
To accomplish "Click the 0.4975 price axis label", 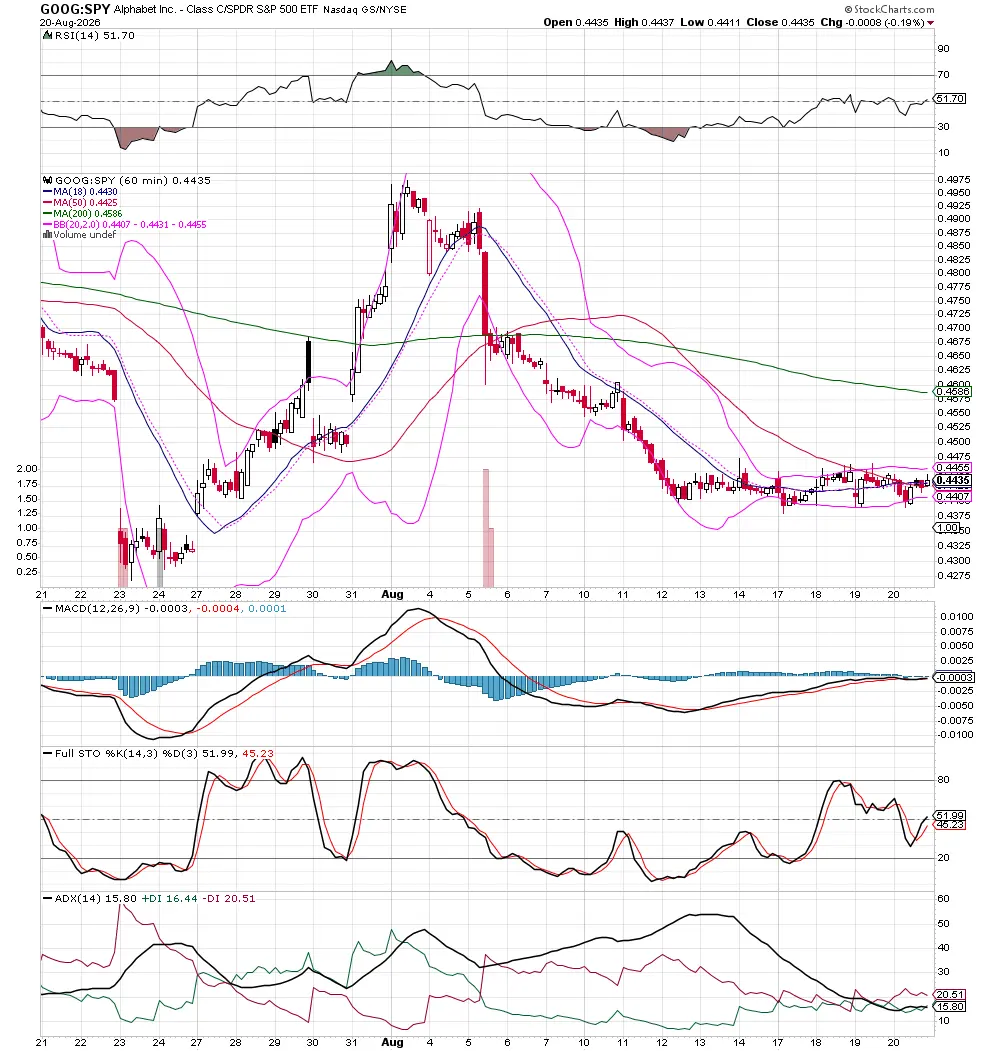I will tap(953, 179).
